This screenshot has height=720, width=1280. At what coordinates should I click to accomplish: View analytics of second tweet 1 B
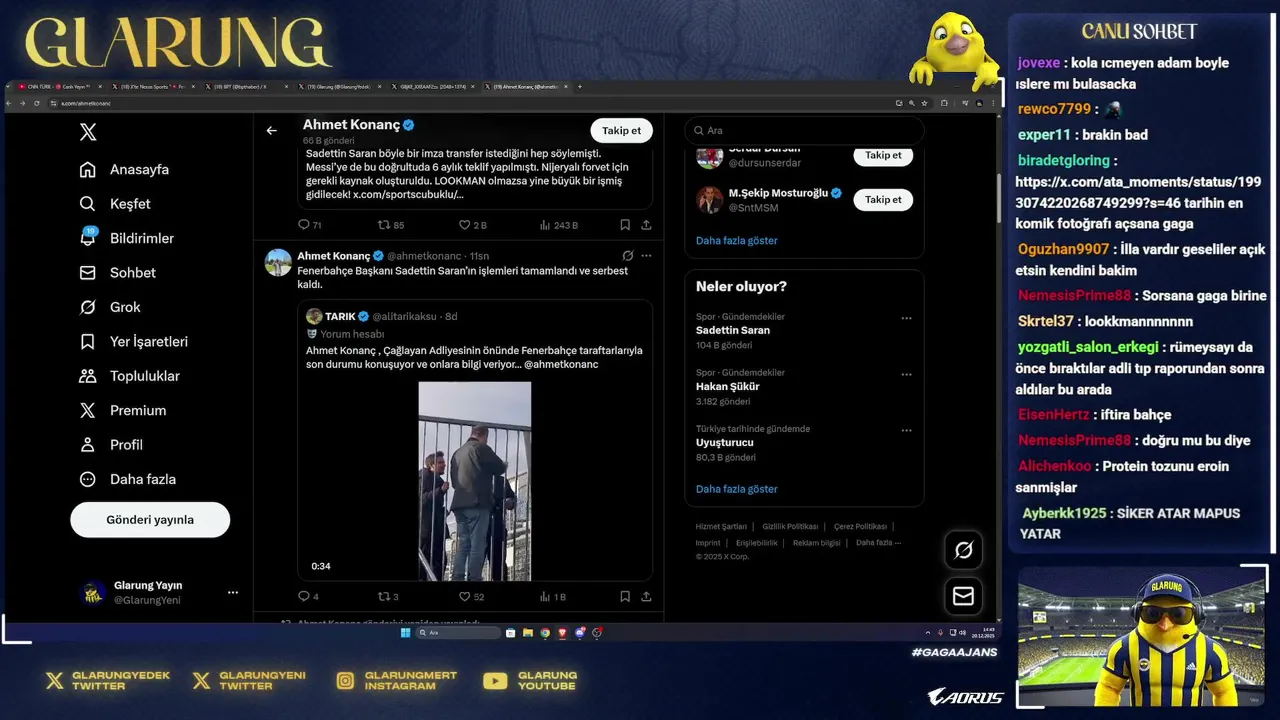(x=553, y=597)
